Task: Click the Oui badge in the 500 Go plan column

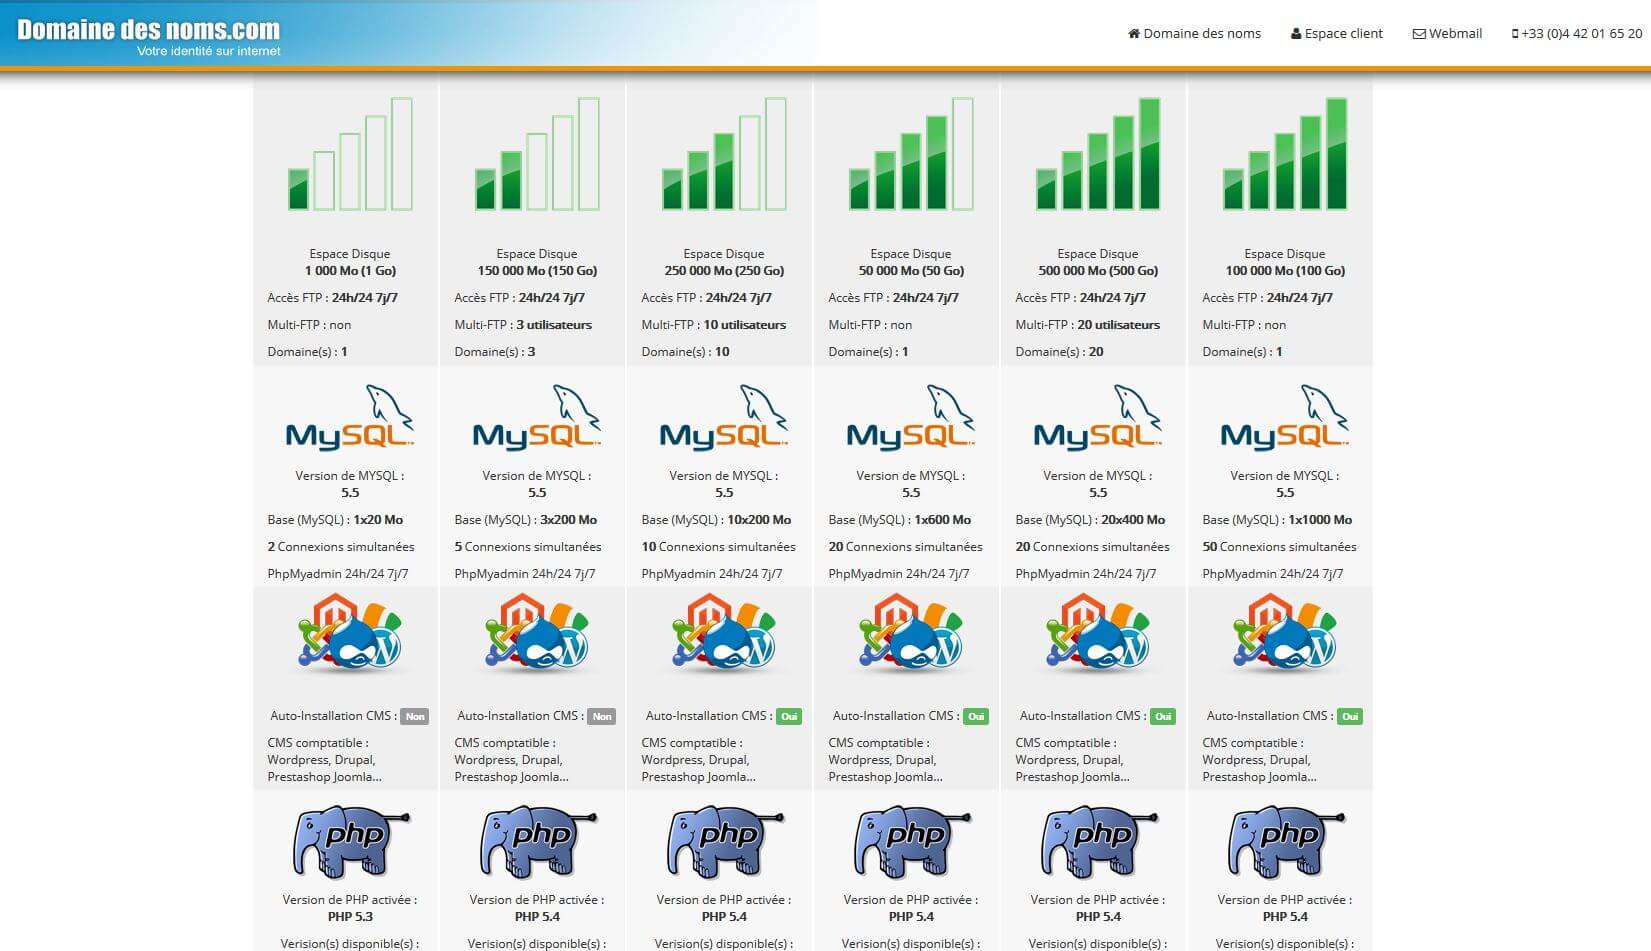Action: click(x=1163, y=717)
